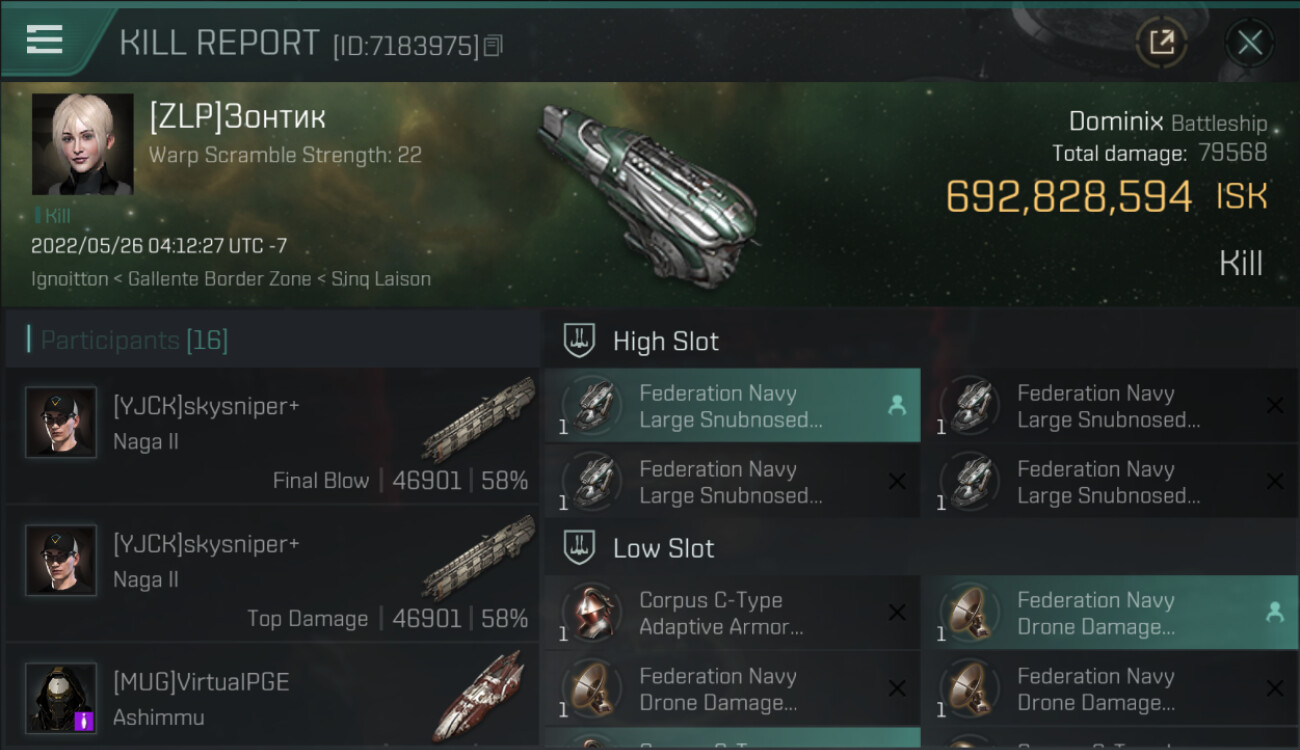Viewport: 1300px width, 750px height.
Task: Close the kill report window
Action: pyautogui.click(x=1249, y=42)
